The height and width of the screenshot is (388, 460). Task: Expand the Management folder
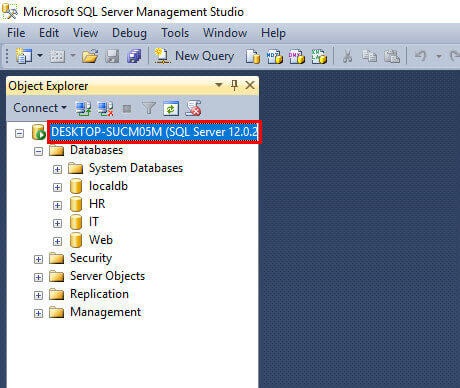(38, 314)
